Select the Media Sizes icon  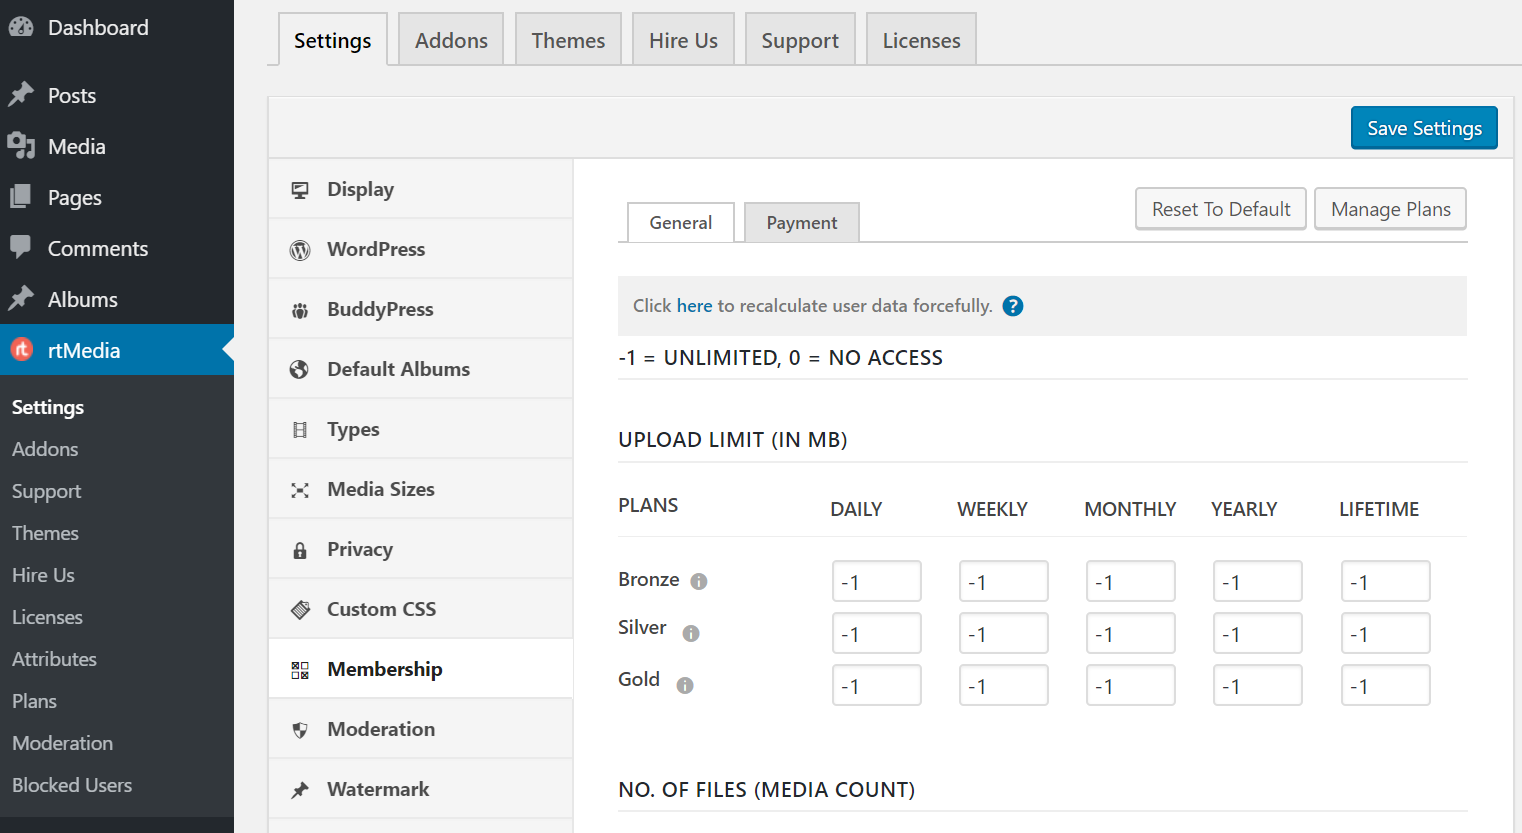pos(299,488)
